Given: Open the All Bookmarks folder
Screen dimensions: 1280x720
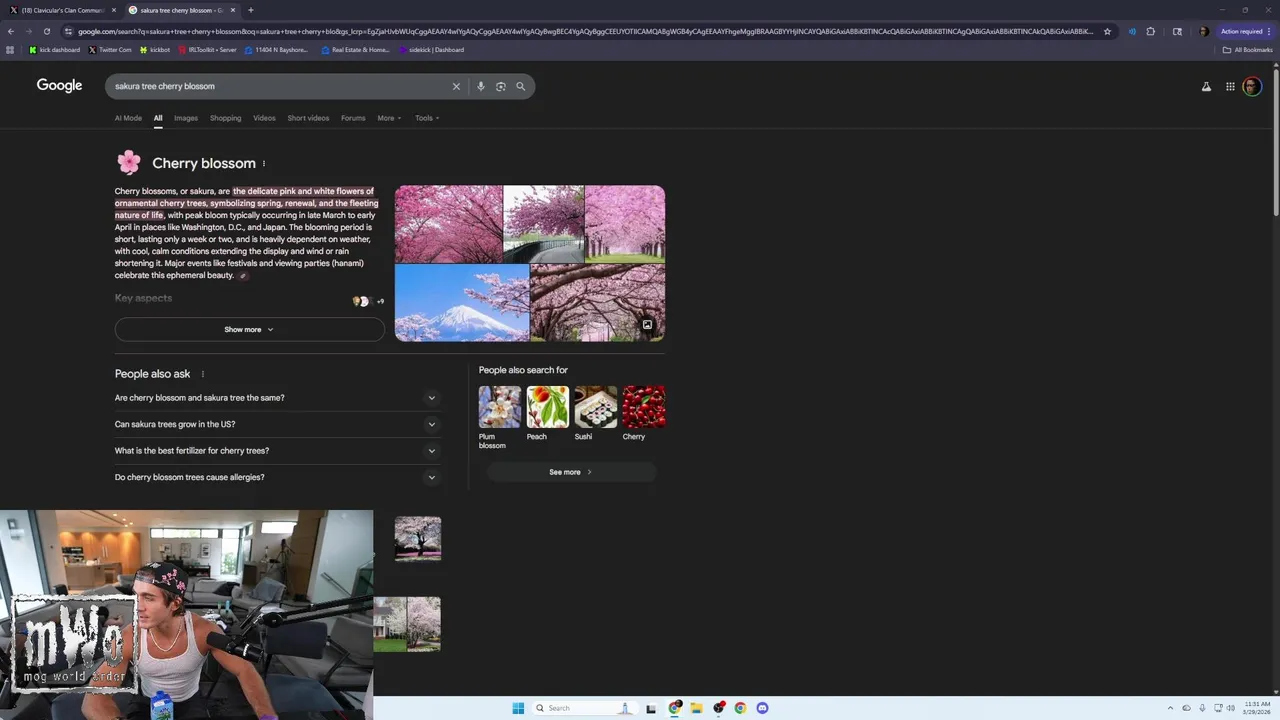Looking at the screenshot, I should (1247, 49).
